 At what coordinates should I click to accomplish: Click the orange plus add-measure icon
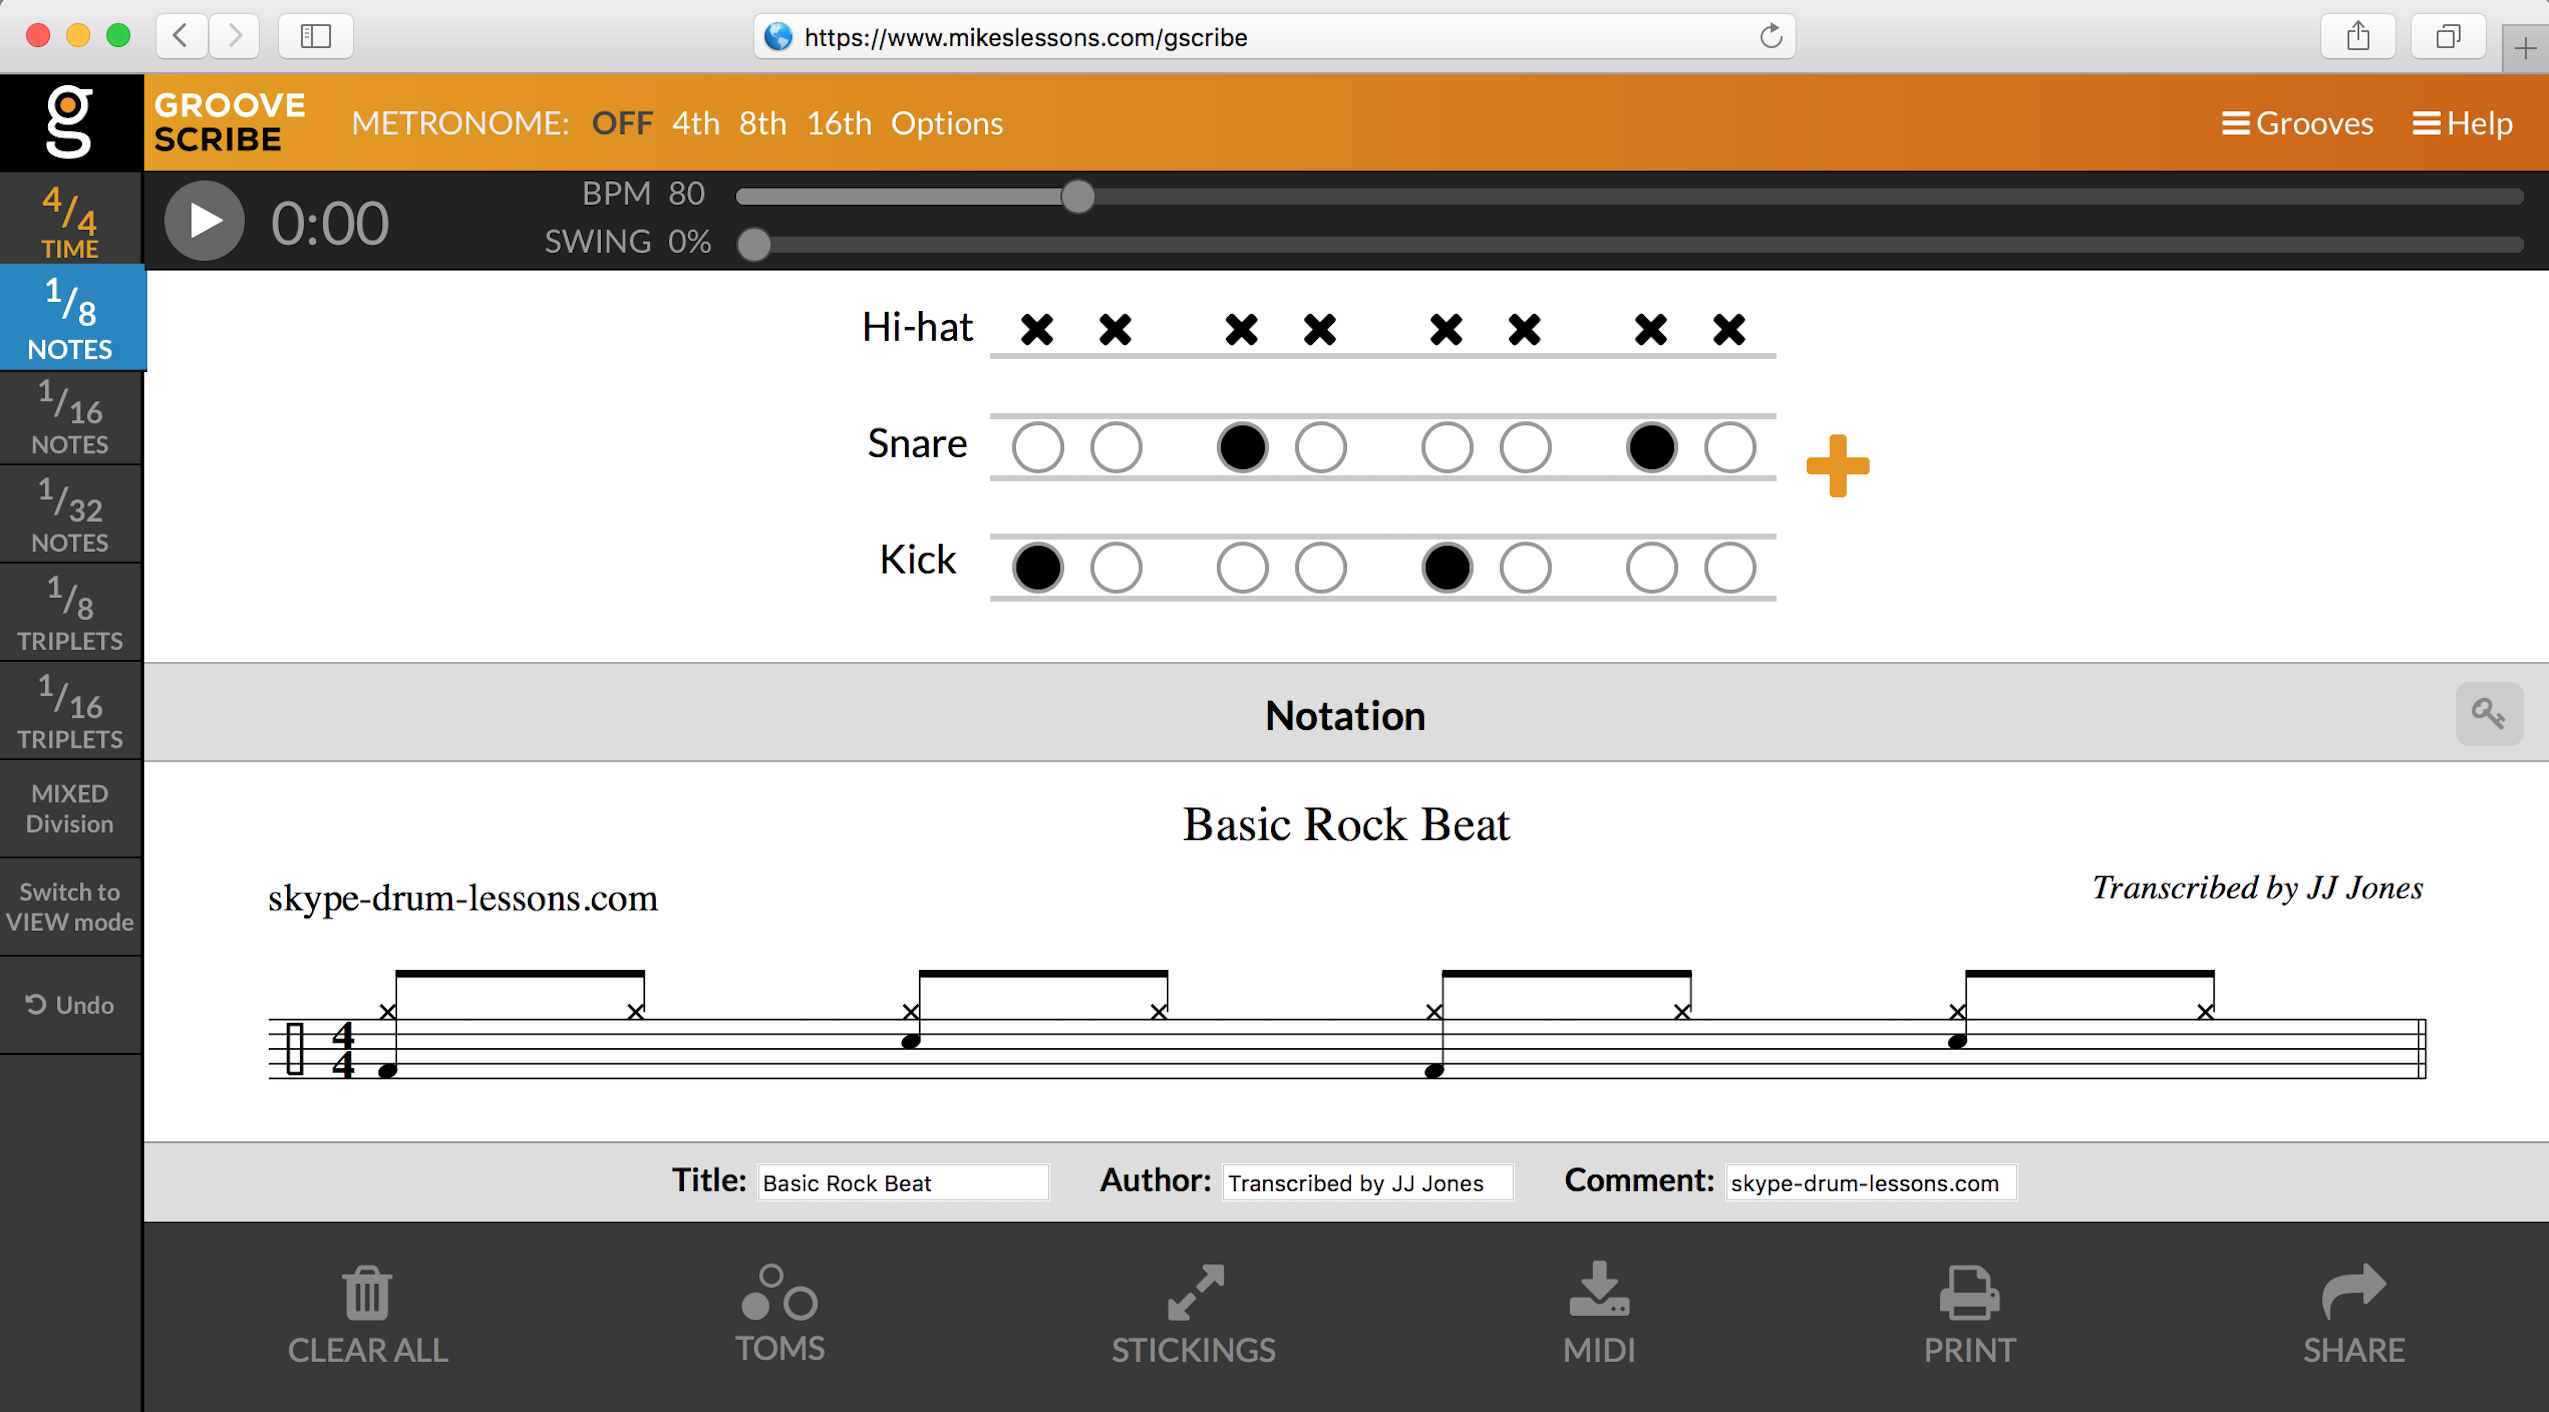(1837, 466)
